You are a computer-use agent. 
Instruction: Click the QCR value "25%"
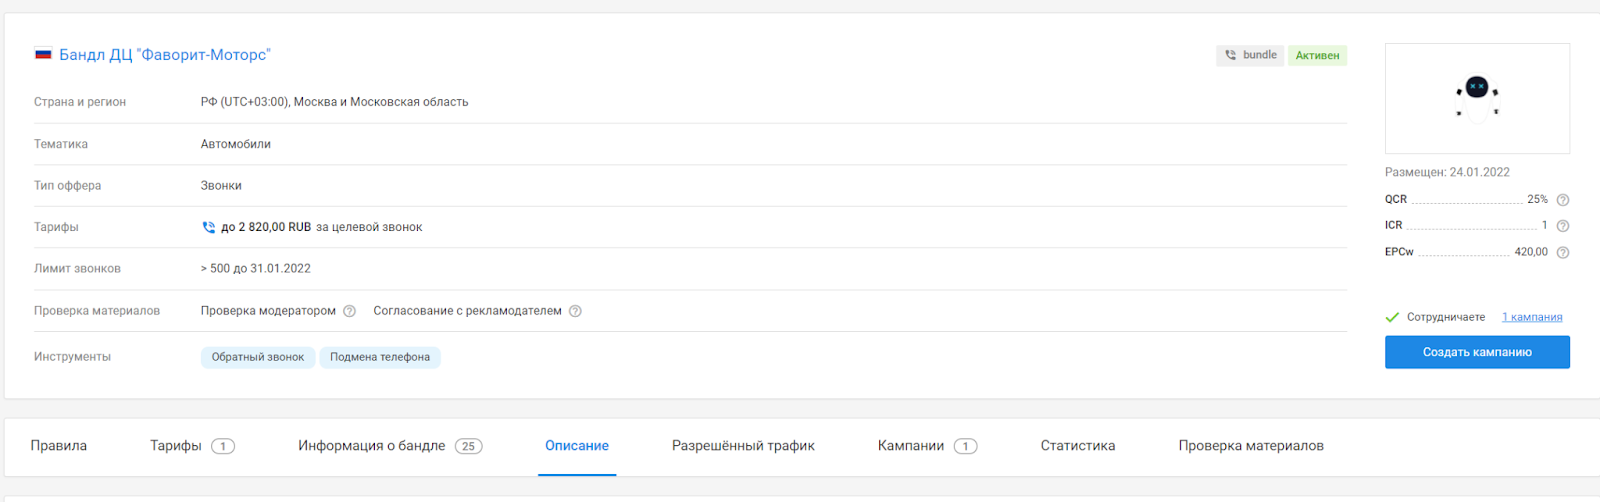click(x=1537, y=199)
